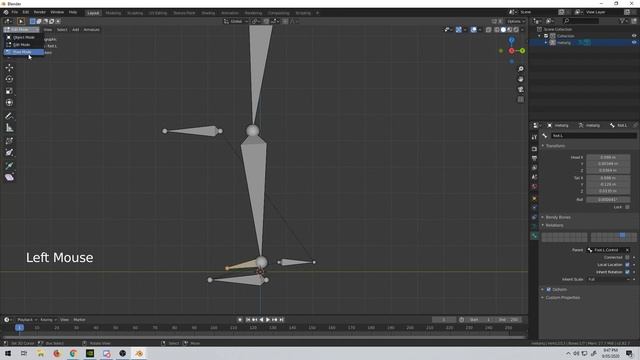Open the Armature menu in viewport header
640x360 pixels.
click(x=91, y=29)
